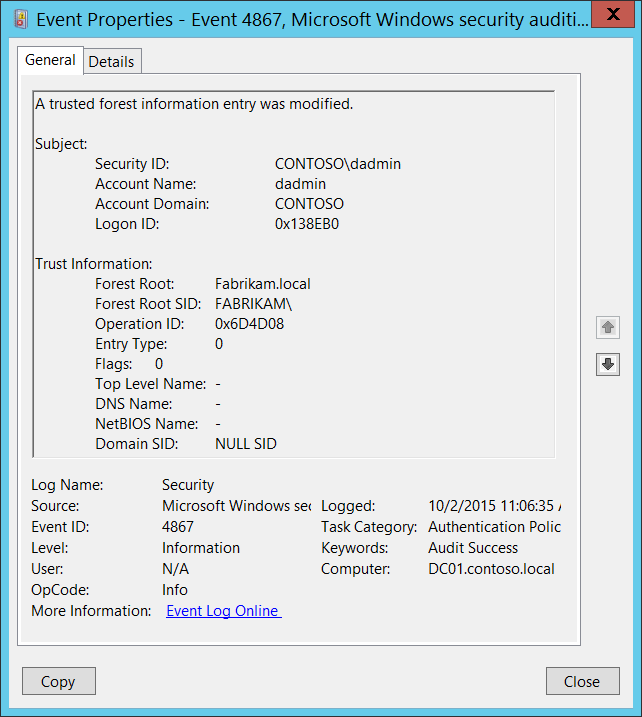
Task: Switch to the Details tab
Action: [x=111, y=61]
